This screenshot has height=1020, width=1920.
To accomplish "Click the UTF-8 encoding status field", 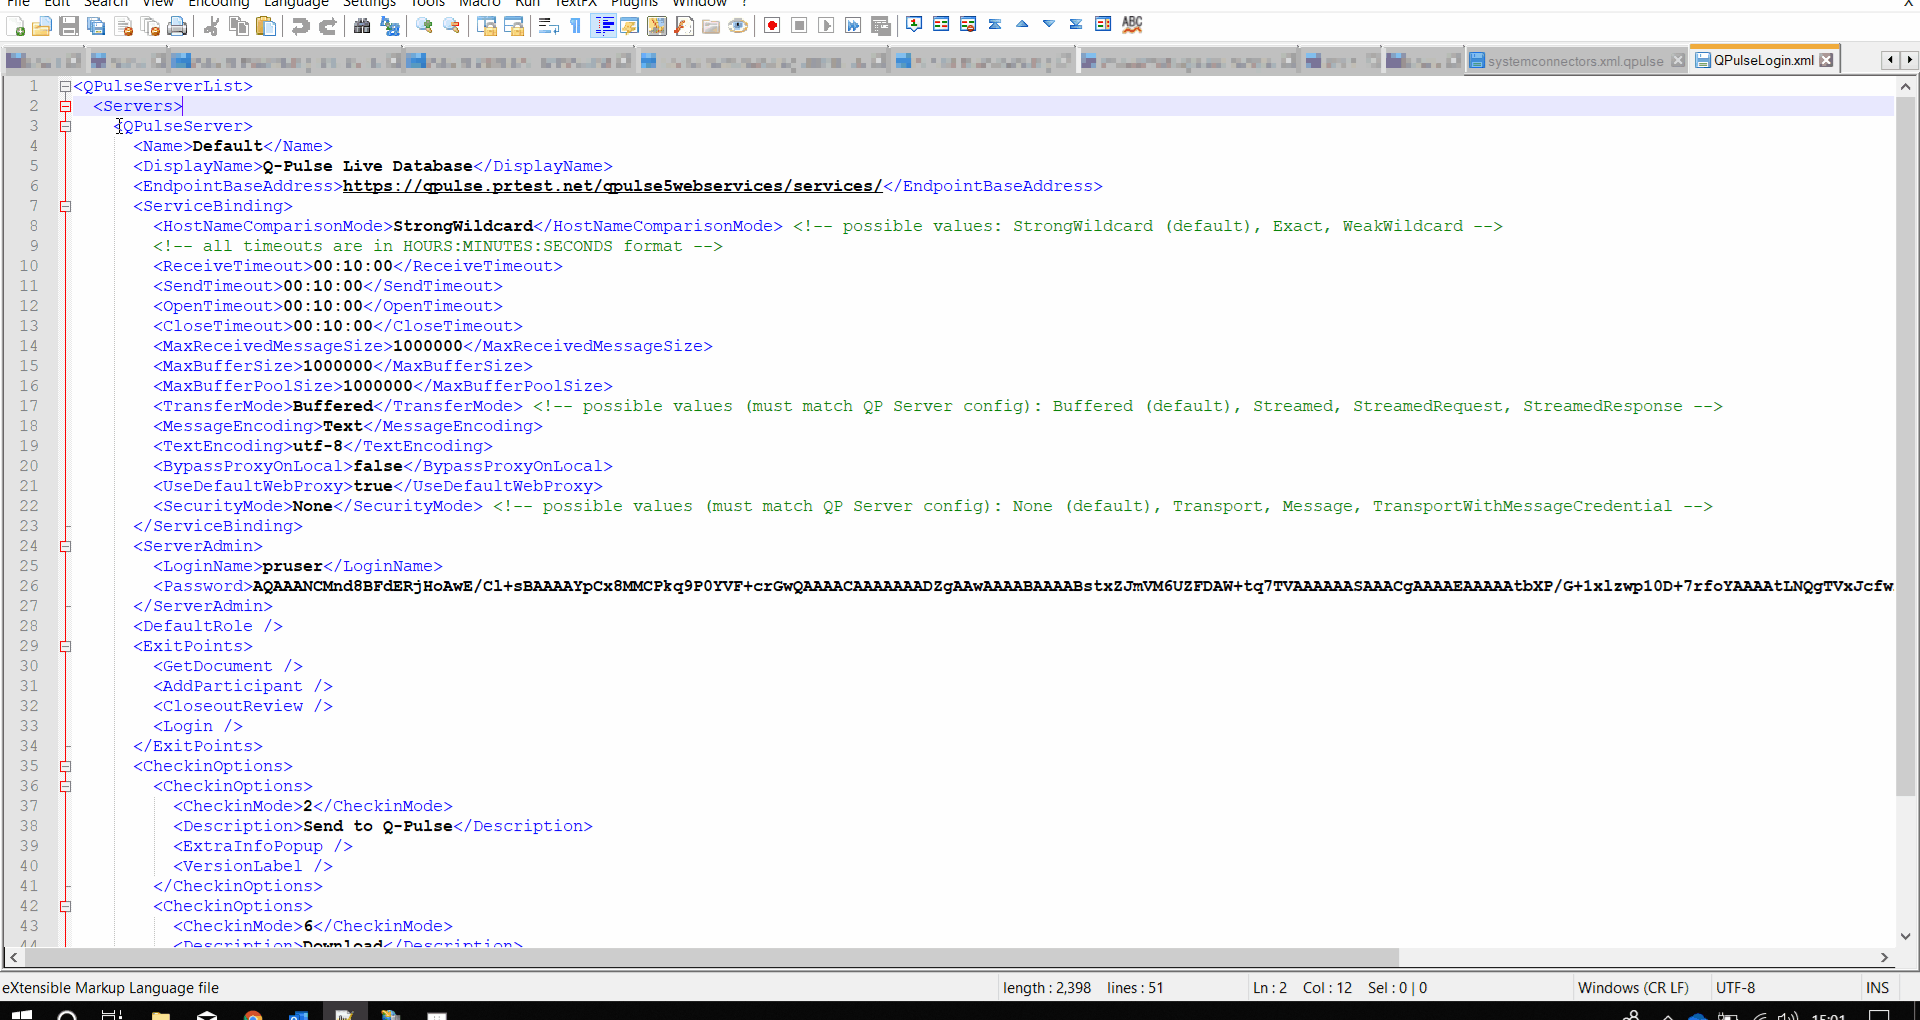I will click(x=1735, y=988).
